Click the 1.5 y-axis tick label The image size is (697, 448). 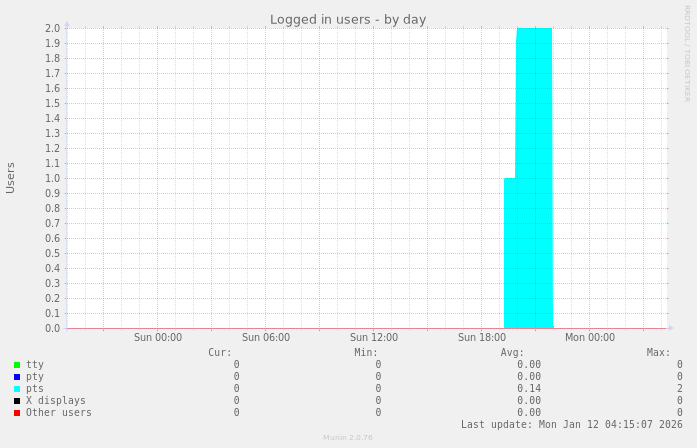(x=52, y=104)
